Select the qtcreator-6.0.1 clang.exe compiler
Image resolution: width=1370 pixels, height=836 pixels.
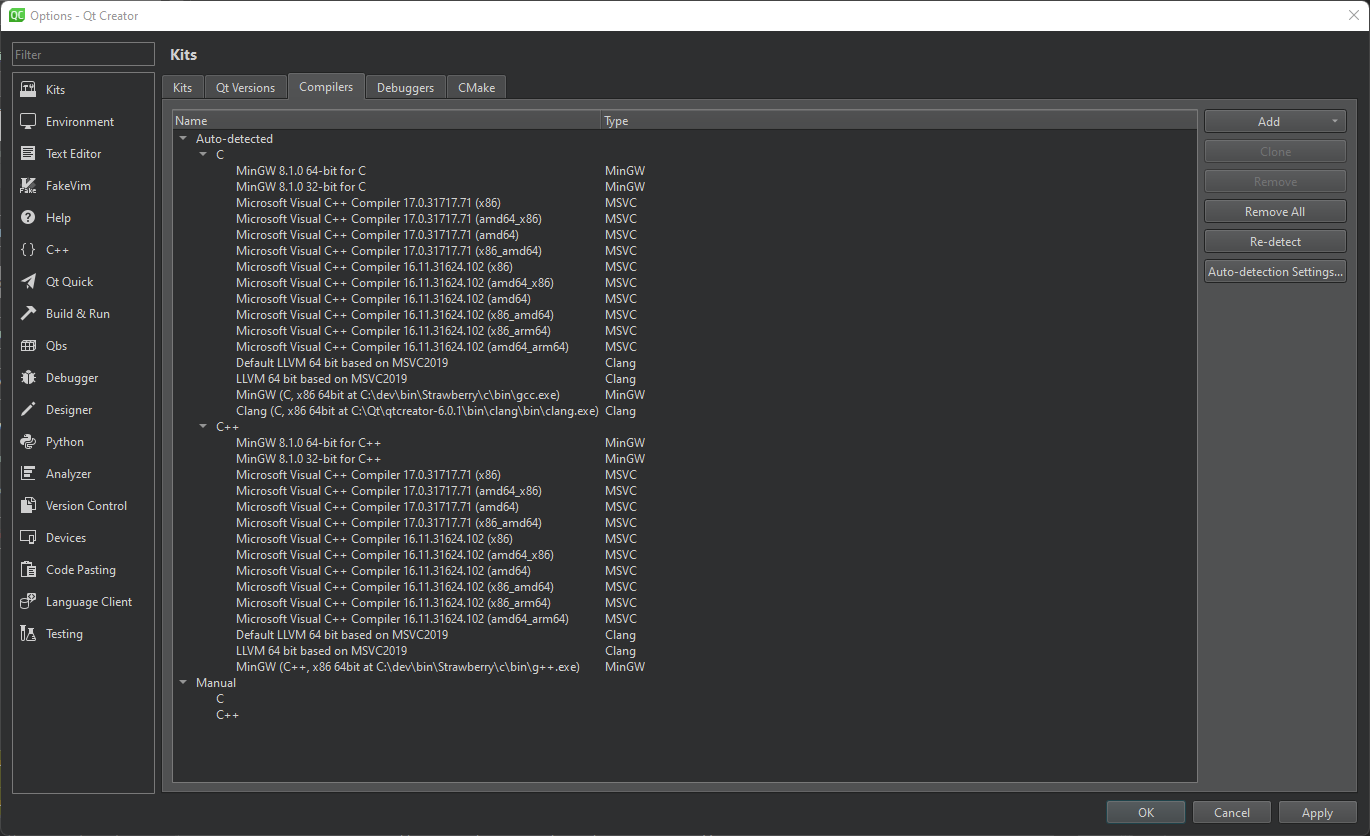[x=417, y=411]
